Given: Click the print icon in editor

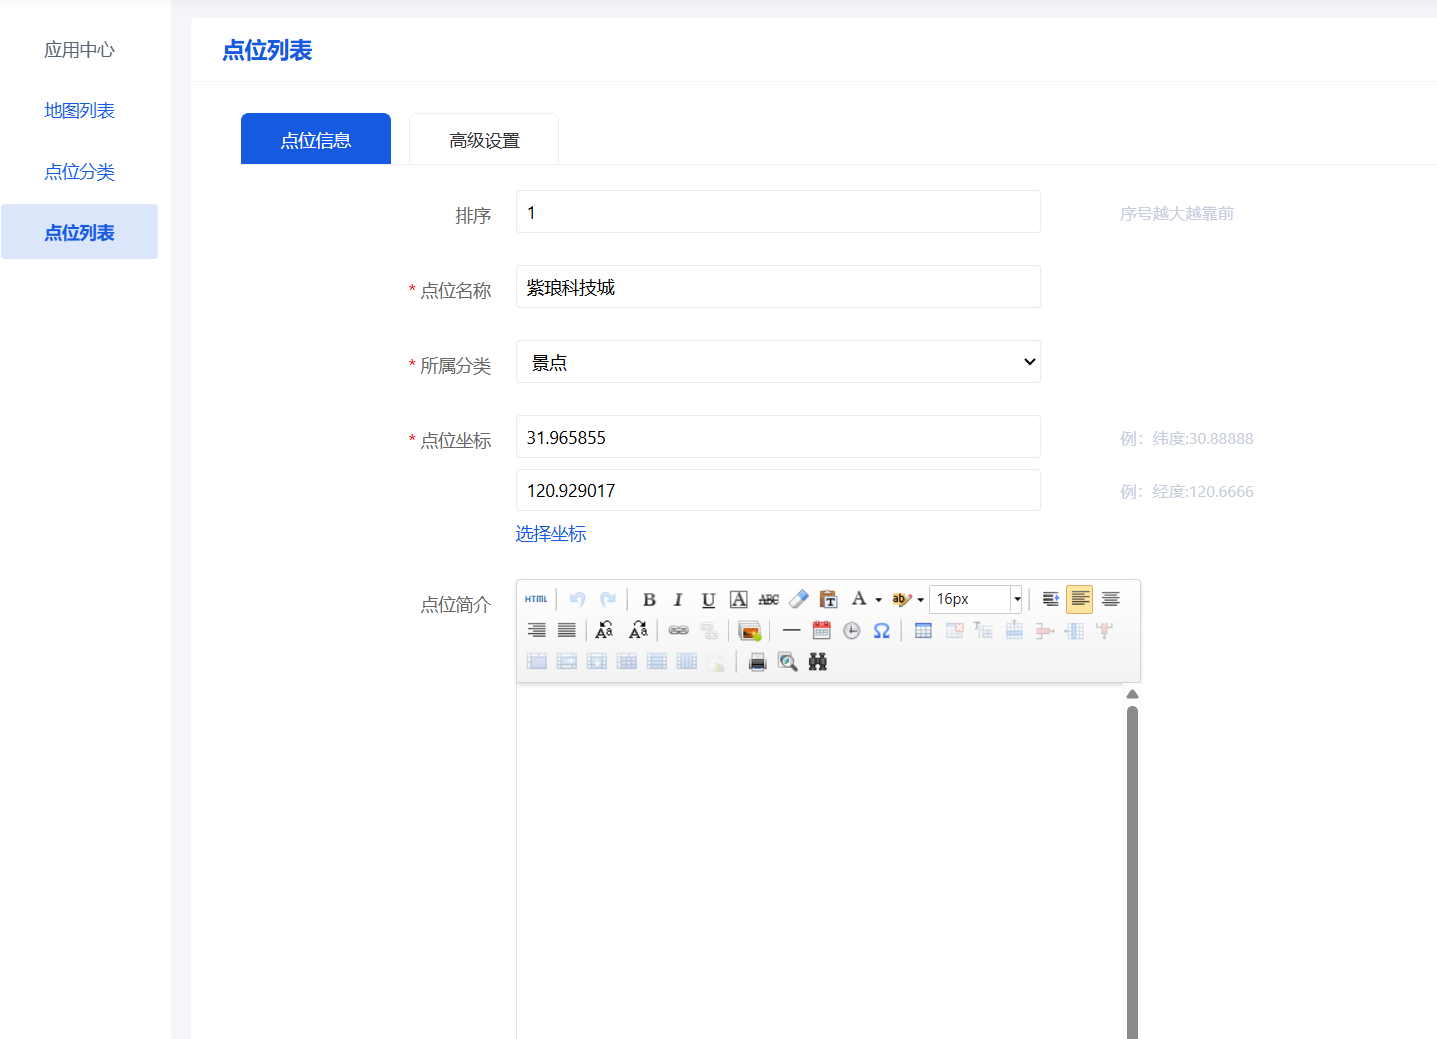Looking at the screenshot, I should 757,661.
